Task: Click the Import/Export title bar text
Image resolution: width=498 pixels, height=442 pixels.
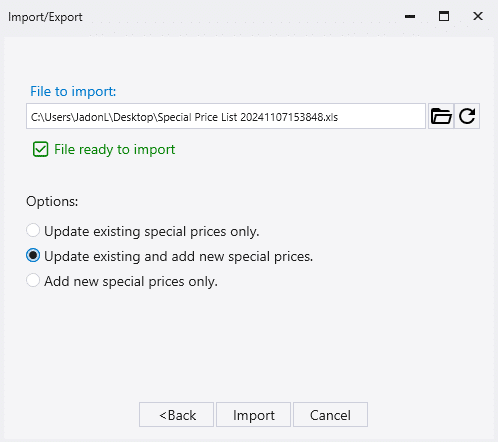Action: [x=45, y=17]
